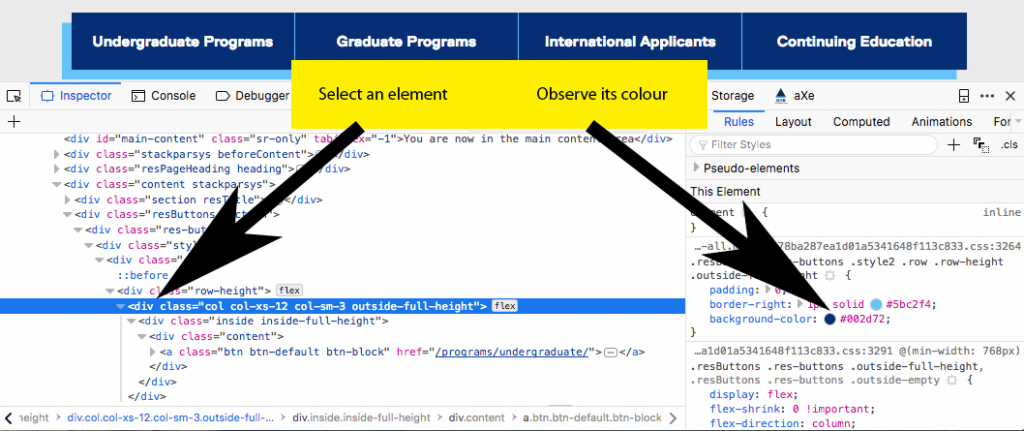1024x431 pixels.
Task: Click the Debugger tab icon
Action: coord(222,96)
